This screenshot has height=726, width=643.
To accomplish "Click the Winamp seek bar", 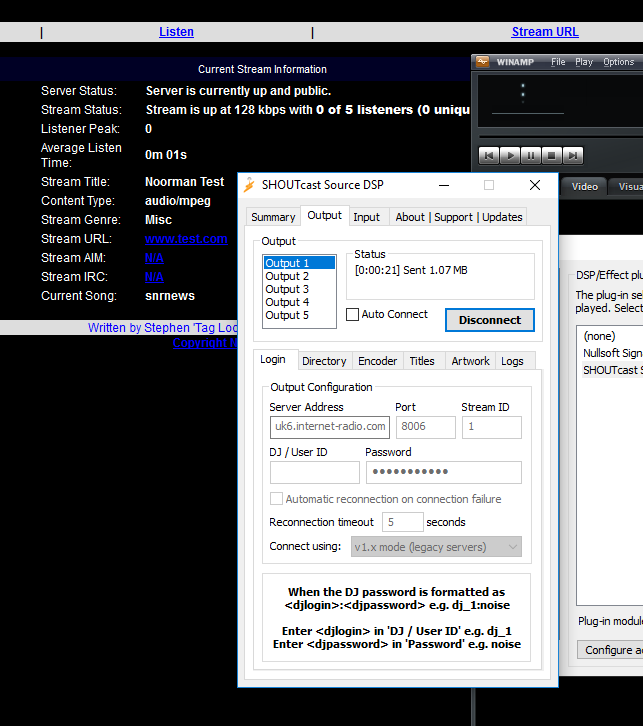I will coord(560,136).
